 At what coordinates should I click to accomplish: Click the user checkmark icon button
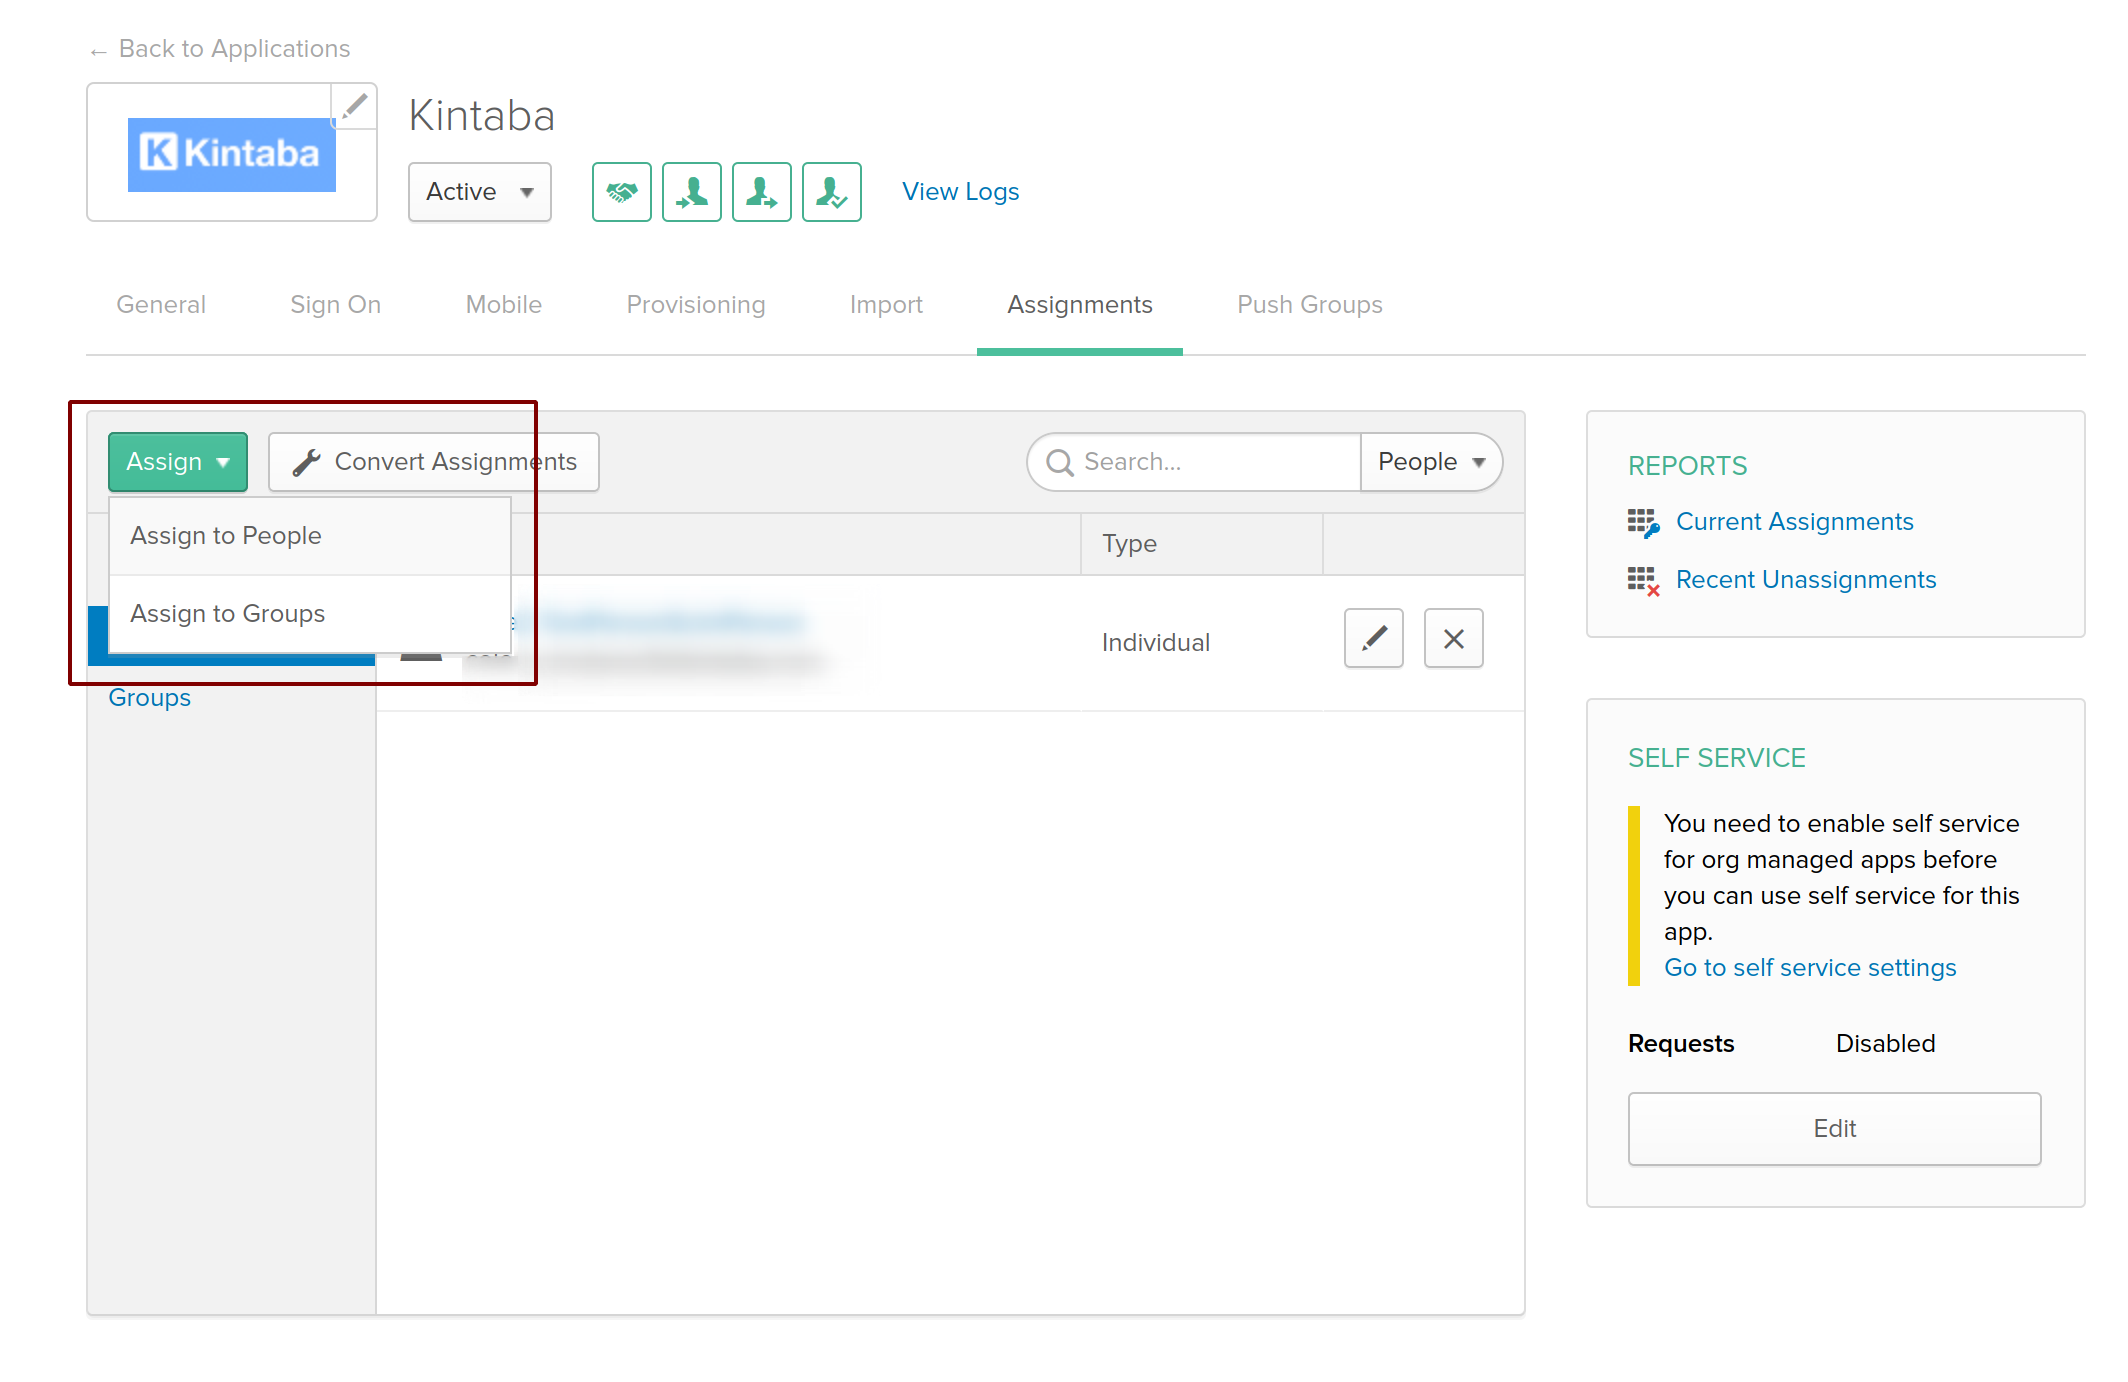coord(831,192)
